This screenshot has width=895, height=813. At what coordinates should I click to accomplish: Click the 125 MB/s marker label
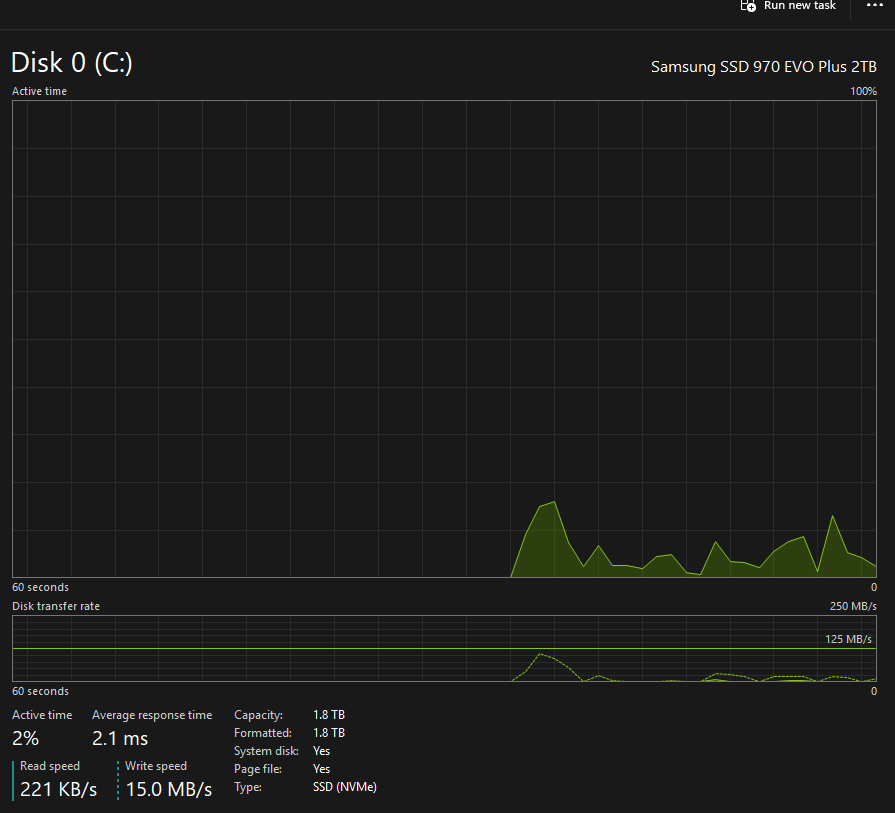click(849, 639)
